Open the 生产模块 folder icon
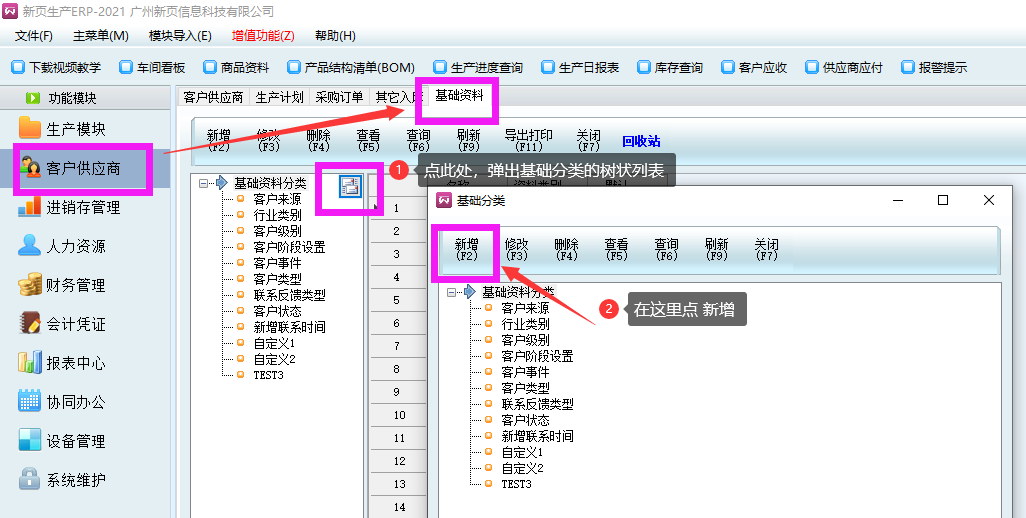The height and width of the screenshot is (518, 1026). click(x=30, y=129)
